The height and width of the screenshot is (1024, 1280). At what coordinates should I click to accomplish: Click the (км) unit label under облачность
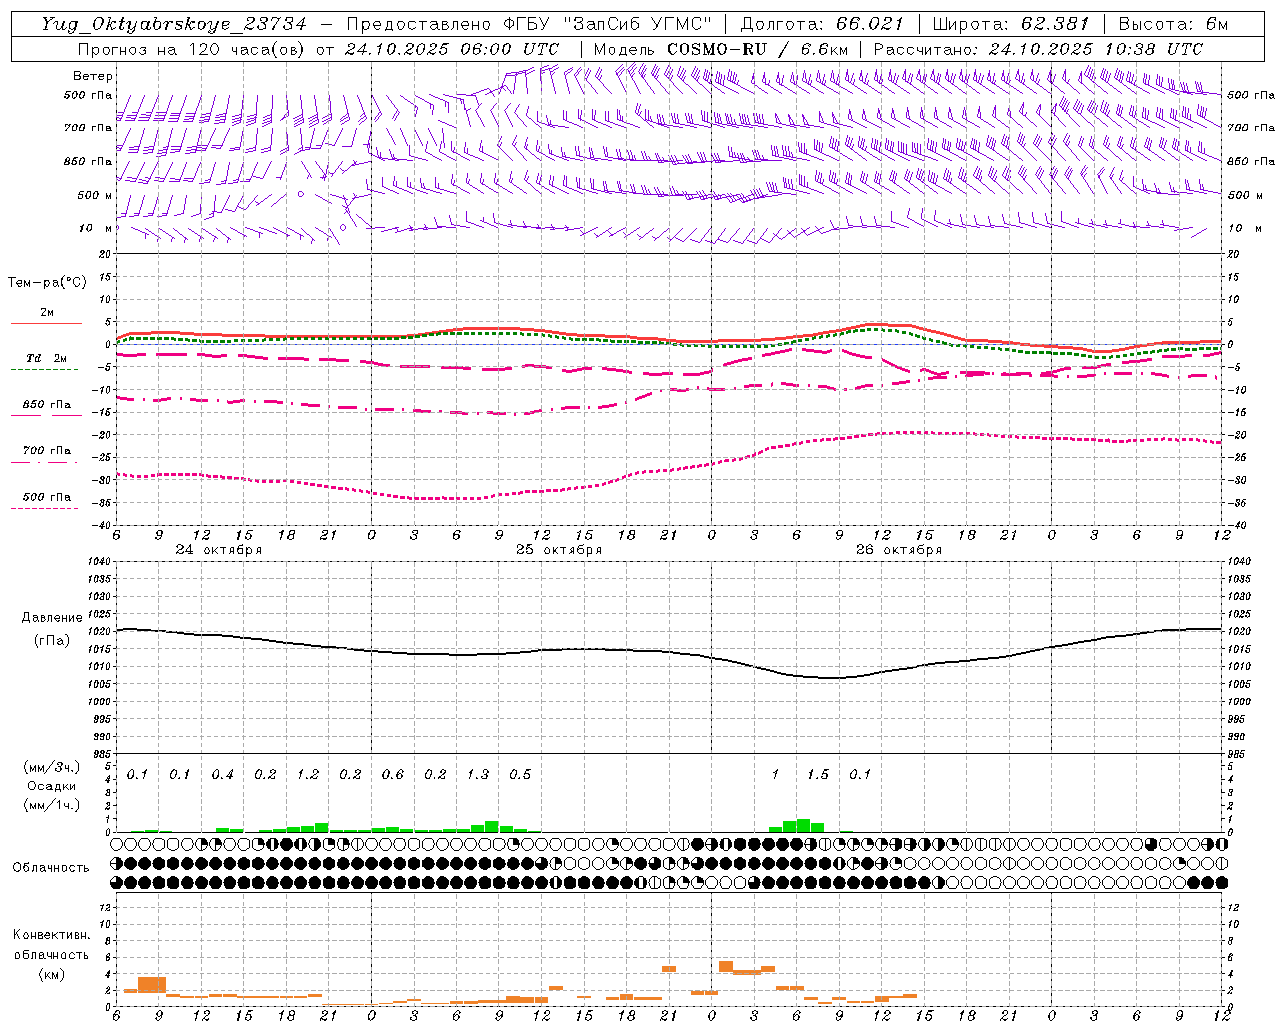point(51,974)
